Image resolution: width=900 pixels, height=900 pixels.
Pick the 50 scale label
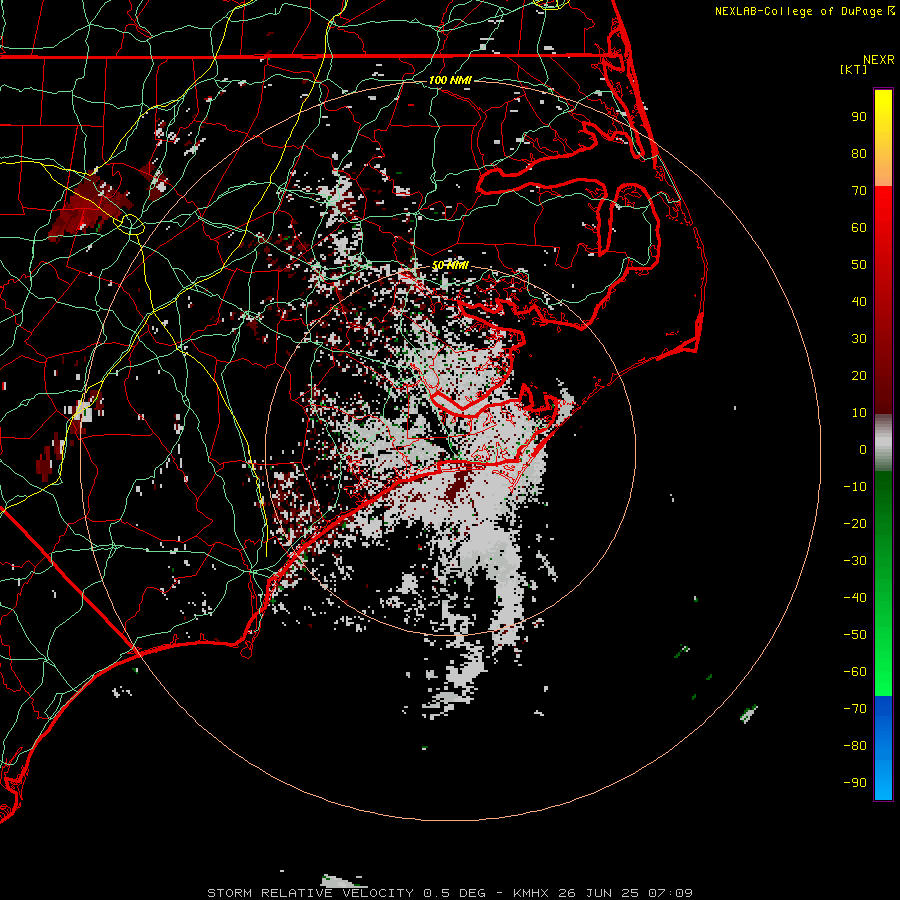859,265
